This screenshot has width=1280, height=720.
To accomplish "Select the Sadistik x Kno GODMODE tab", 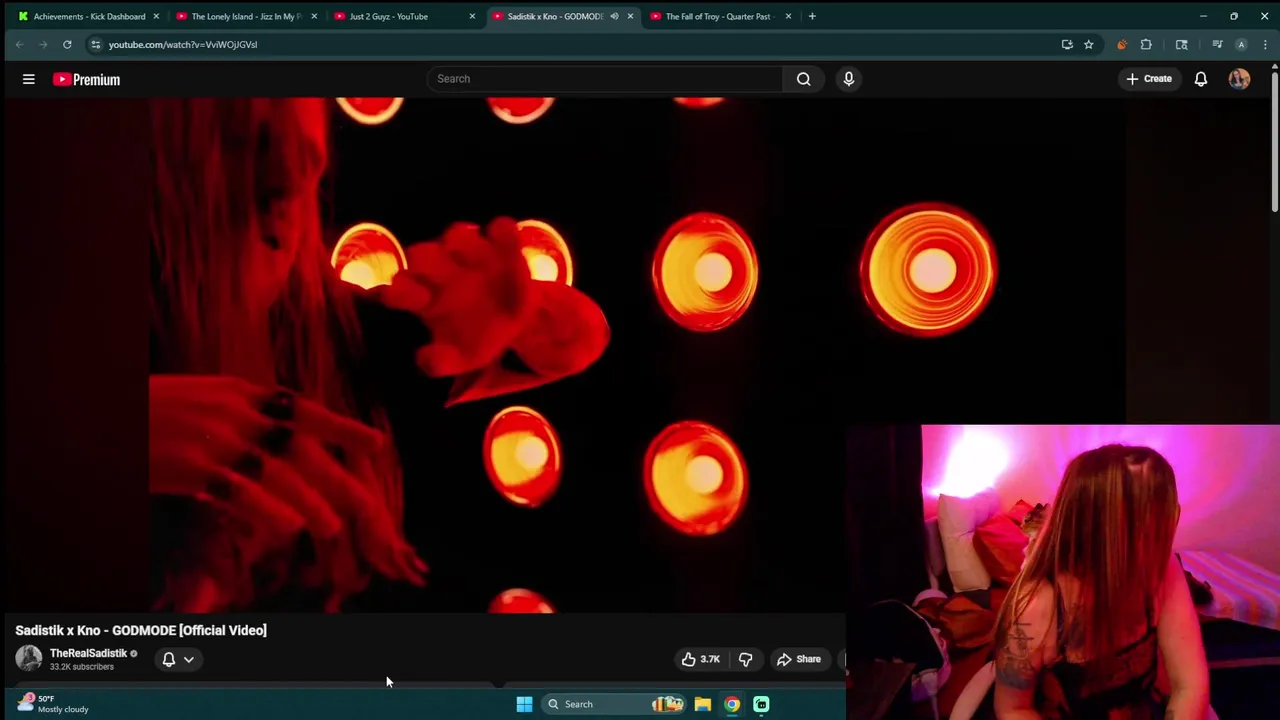I will (555, 16).
